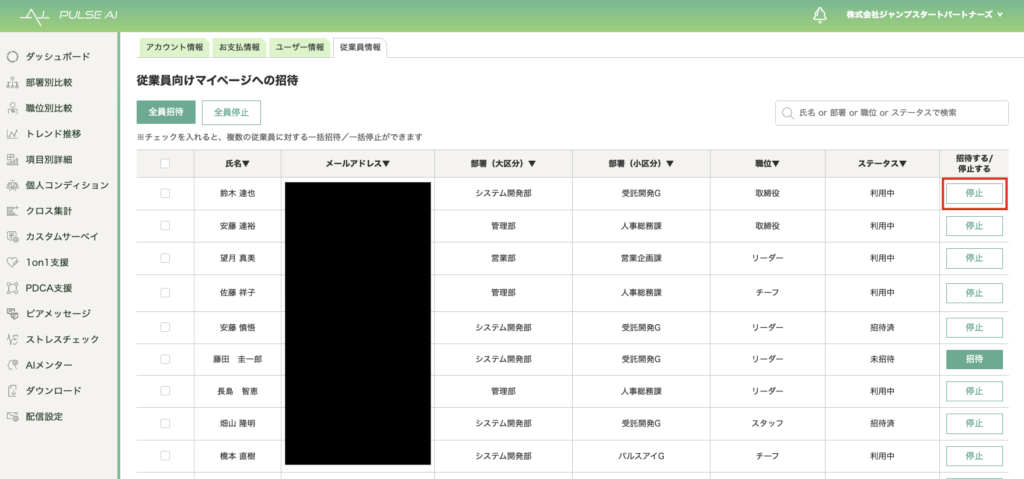Click the 職位別比較 sidebar icon

pos(12,108)
